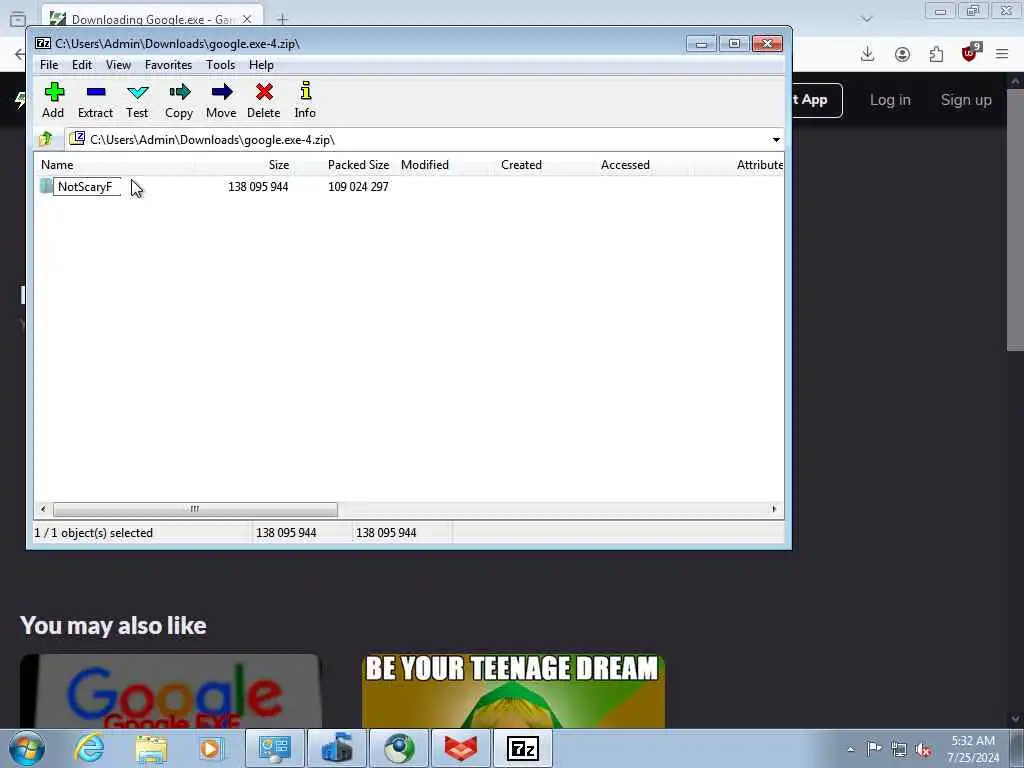Sort by the Name column header
Viewport: 1024px width, 768px height.
[116, 165]
